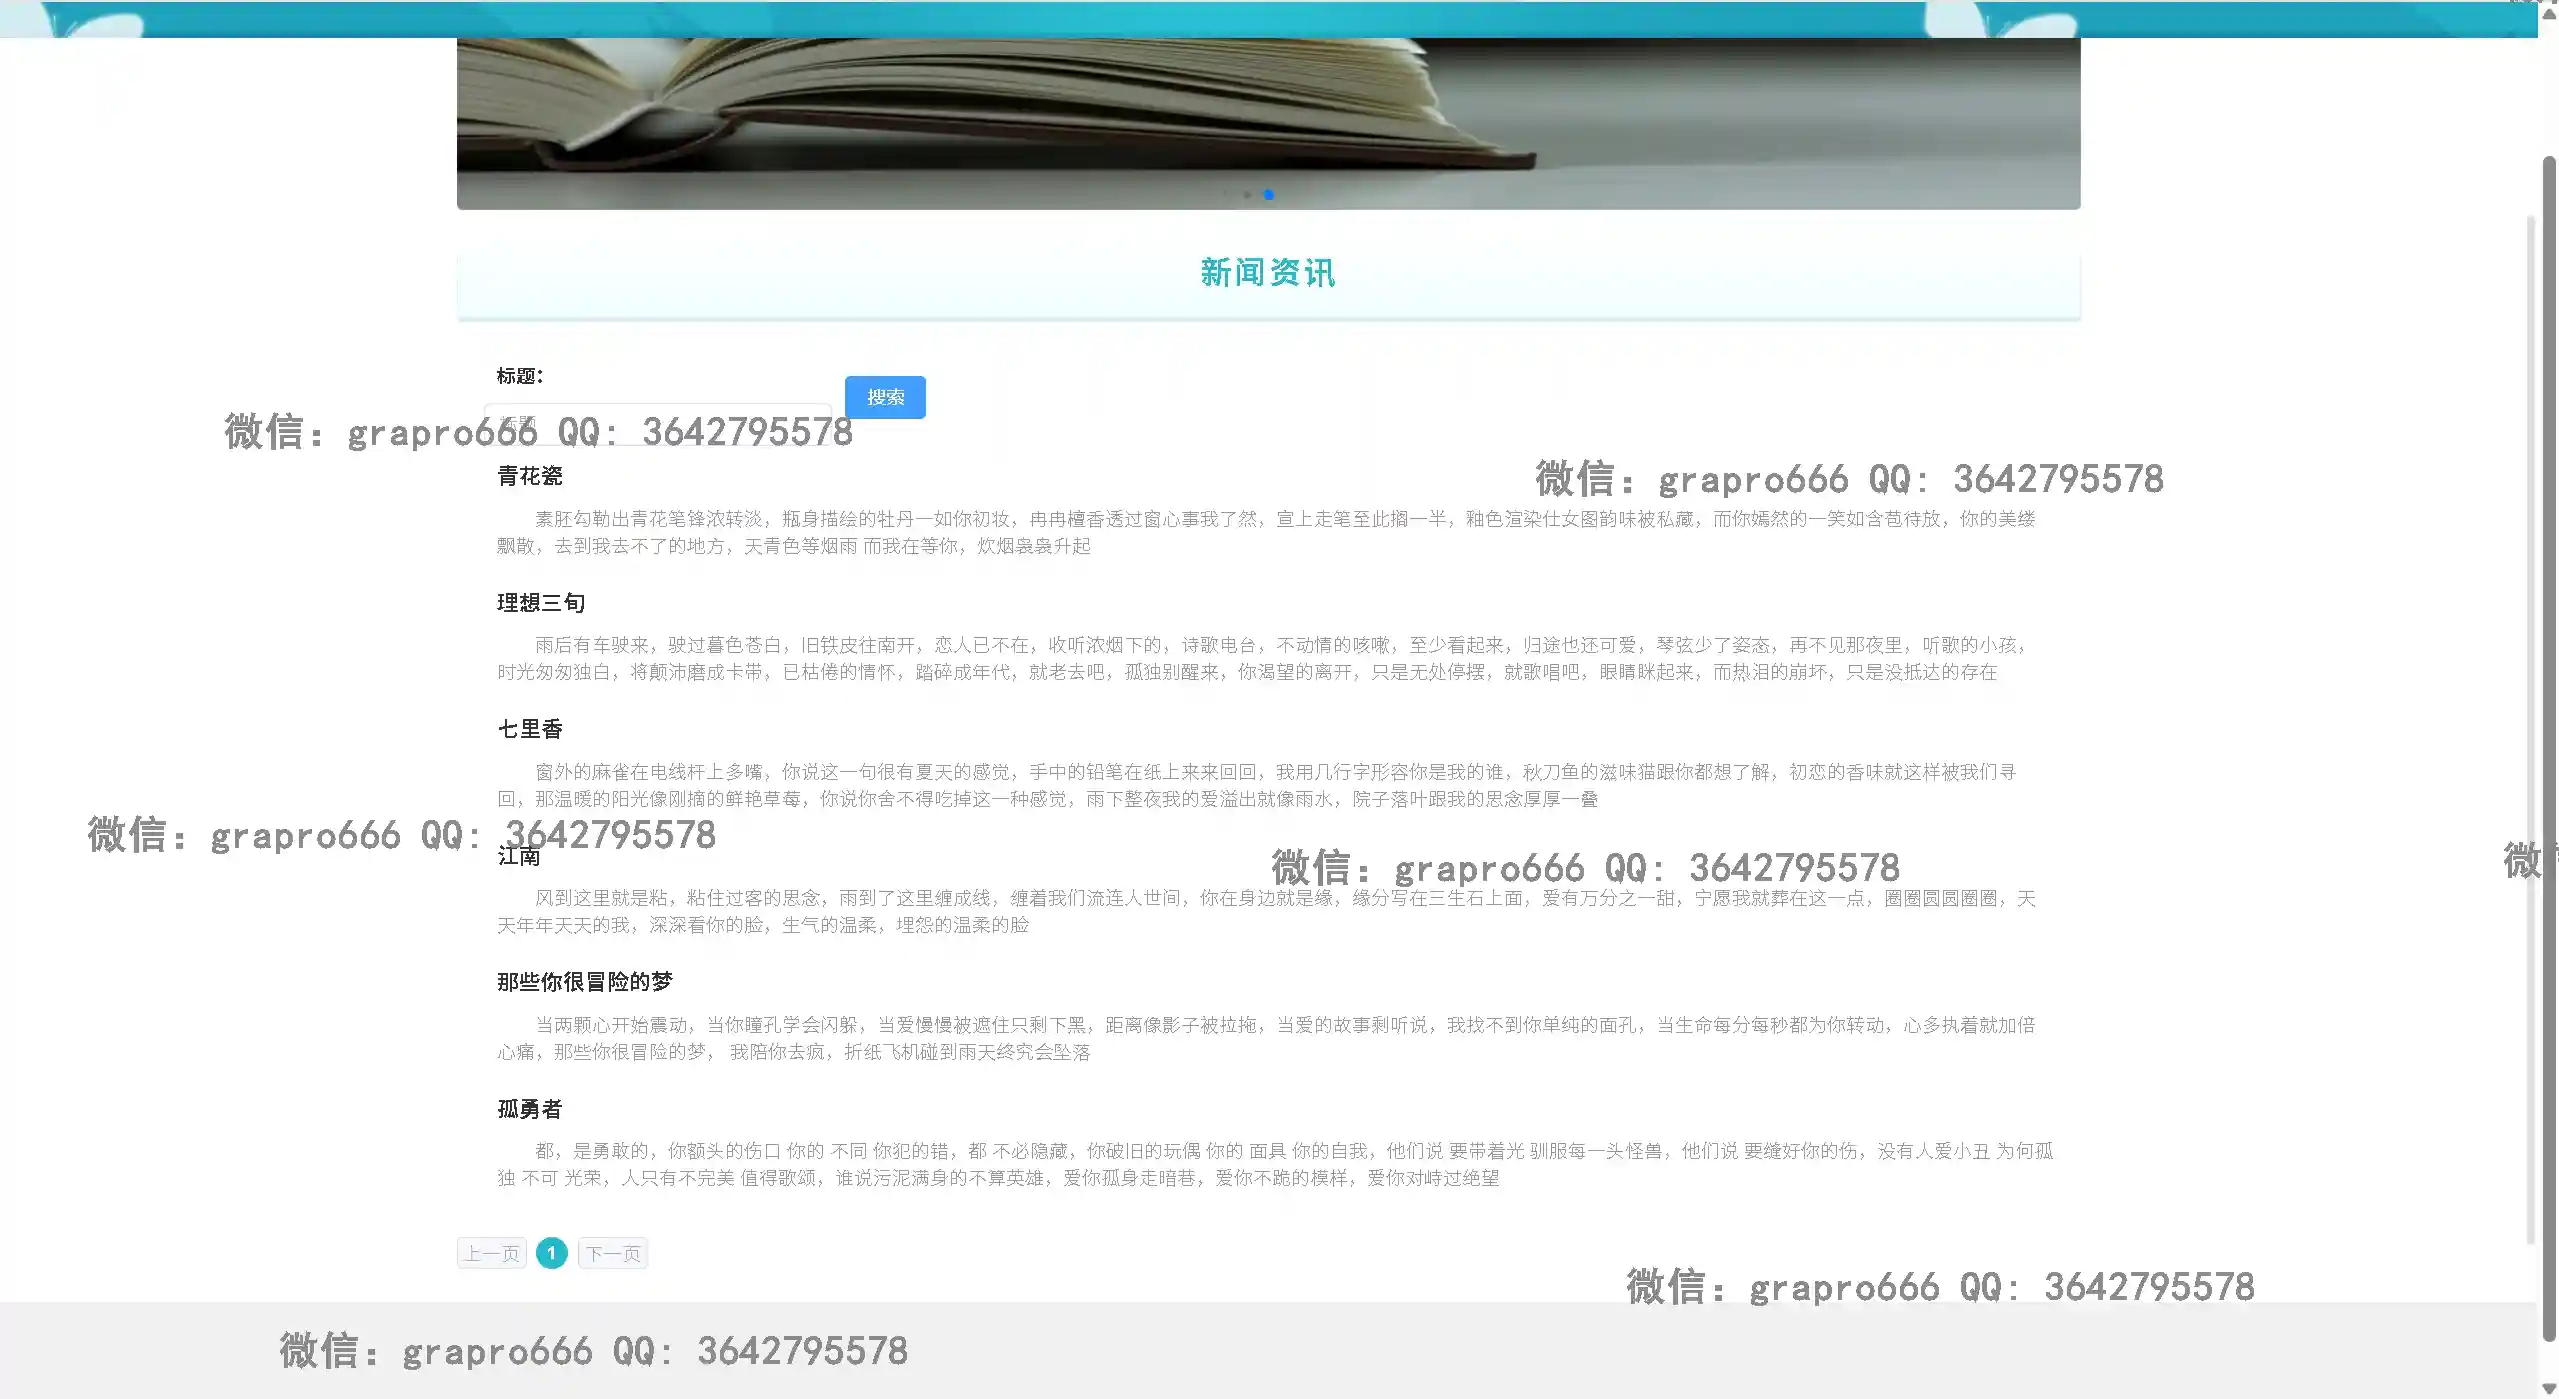This screenshot has width=2559, height=1399.
Task: Go to next page with 下一页
Action: pos(613,1253)
